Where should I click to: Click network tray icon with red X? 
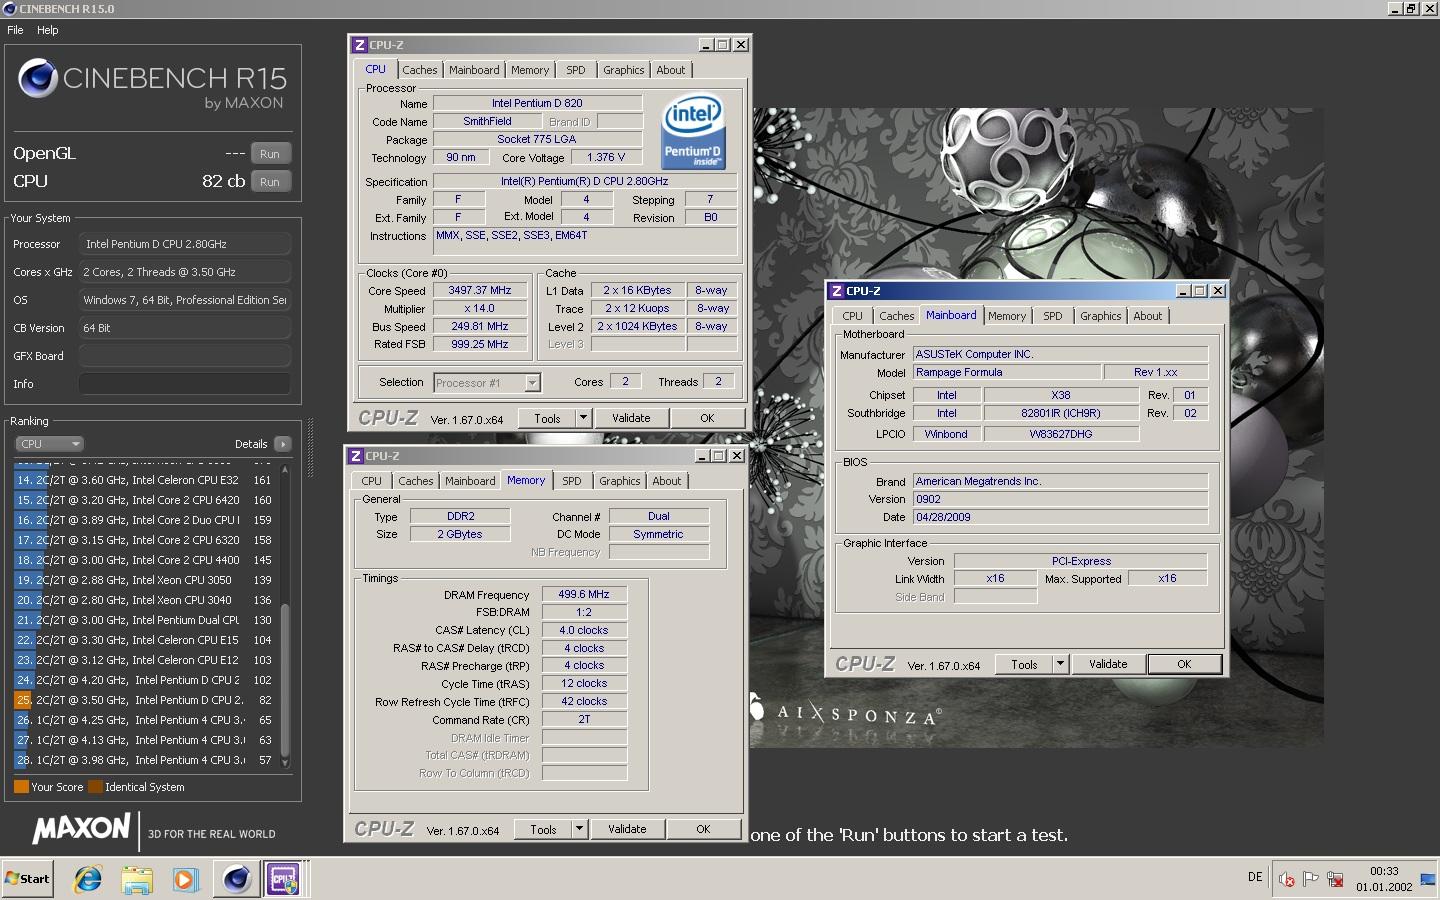click(x=1335, y=879)
